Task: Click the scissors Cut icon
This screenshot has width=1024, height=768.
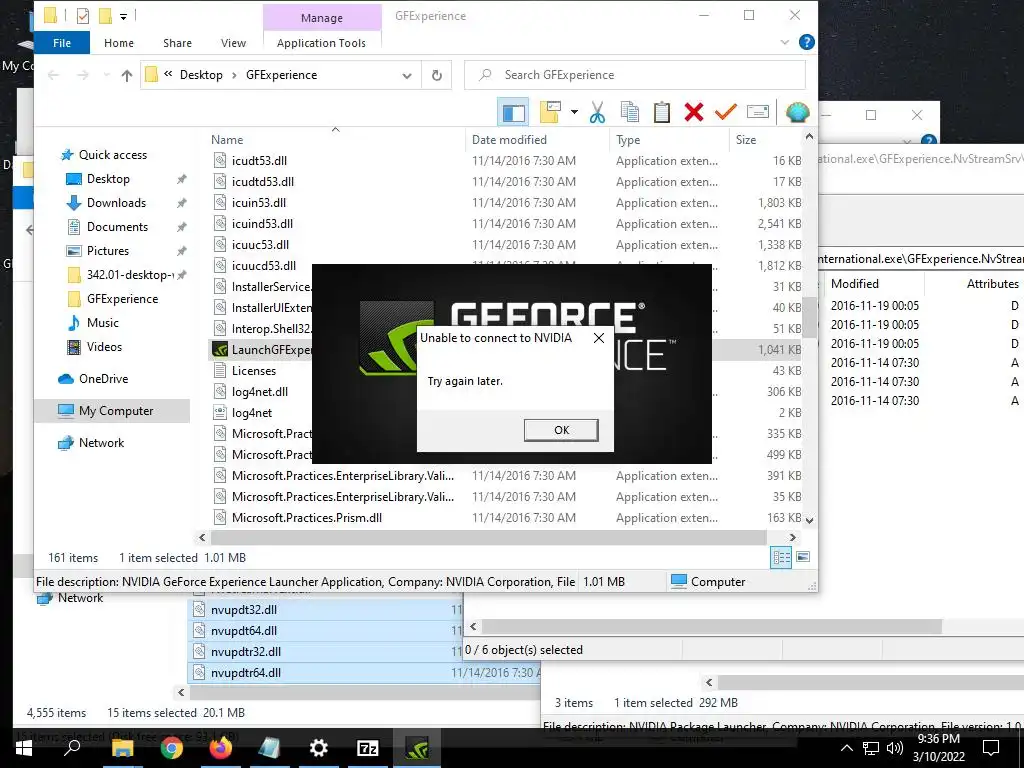Action: click(597, 112)
